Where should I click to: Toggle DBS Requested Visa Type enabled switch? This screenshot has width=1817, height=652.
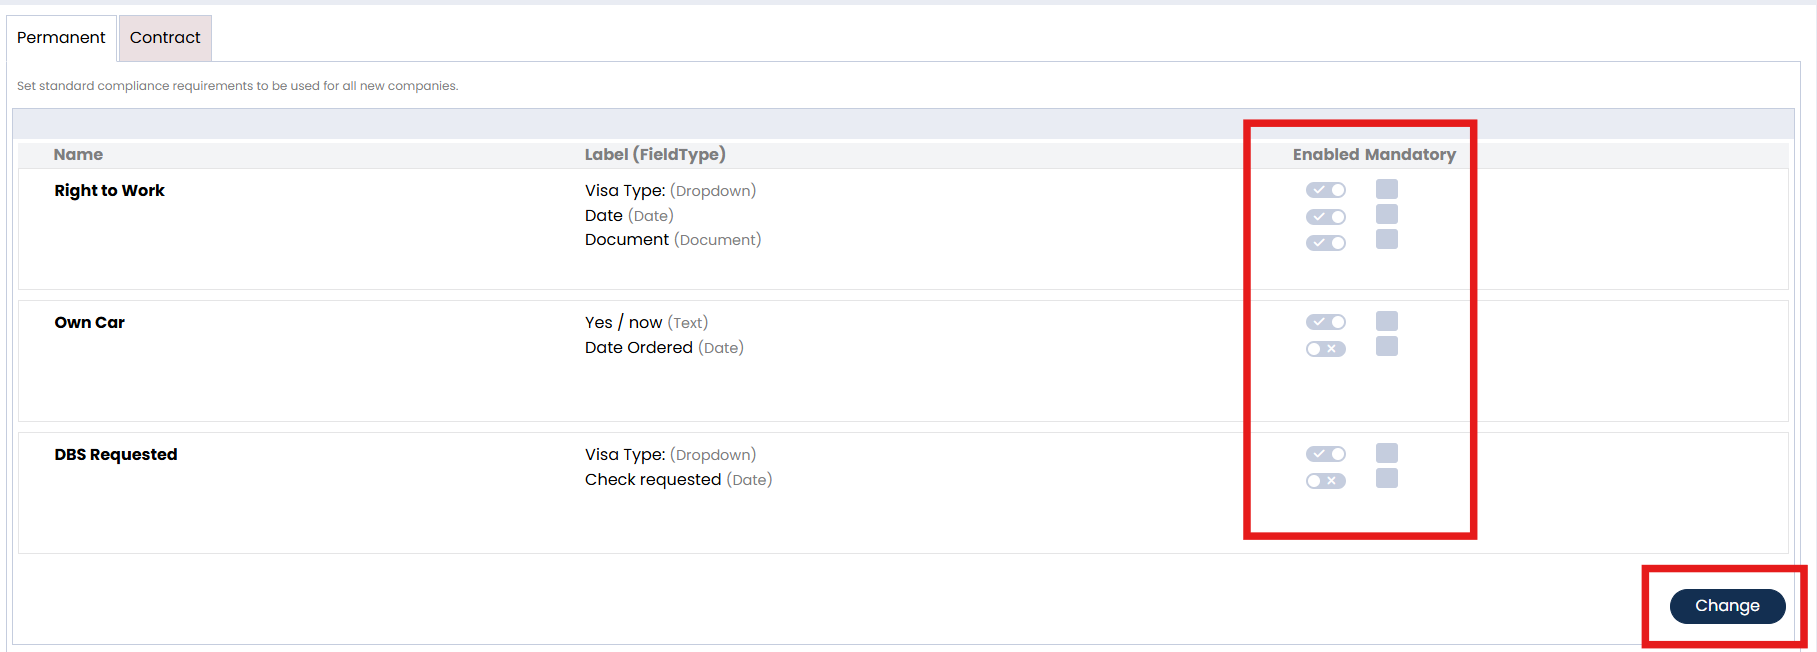click(1326, 454)
